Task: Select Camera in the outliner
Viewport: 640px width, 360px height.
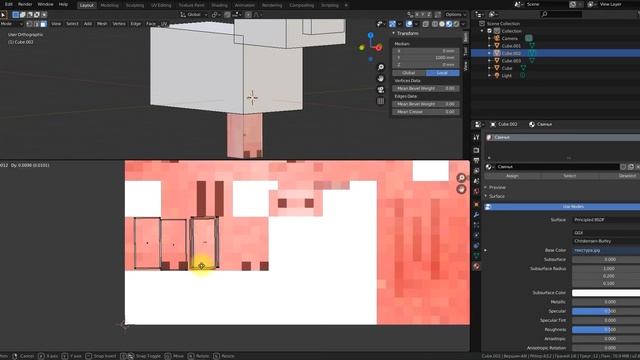Action: pyautogui.click(x=510, y=38)
